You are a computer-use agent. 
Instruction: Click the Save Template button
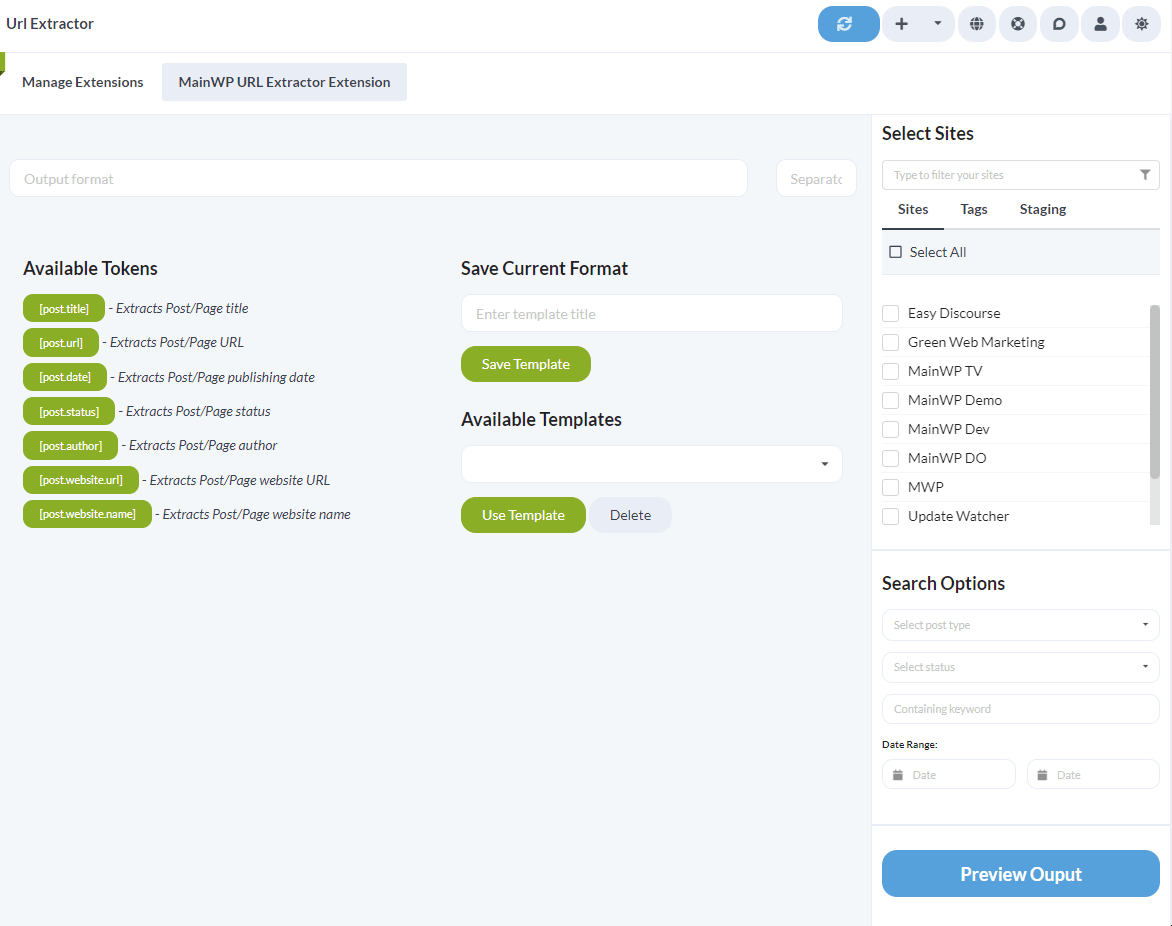(525, 363)
